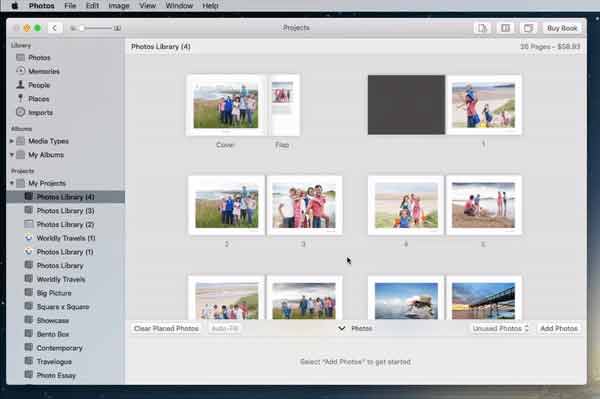Open the View menu
Viewport: 600px width, 399px height.
(147, 6)
